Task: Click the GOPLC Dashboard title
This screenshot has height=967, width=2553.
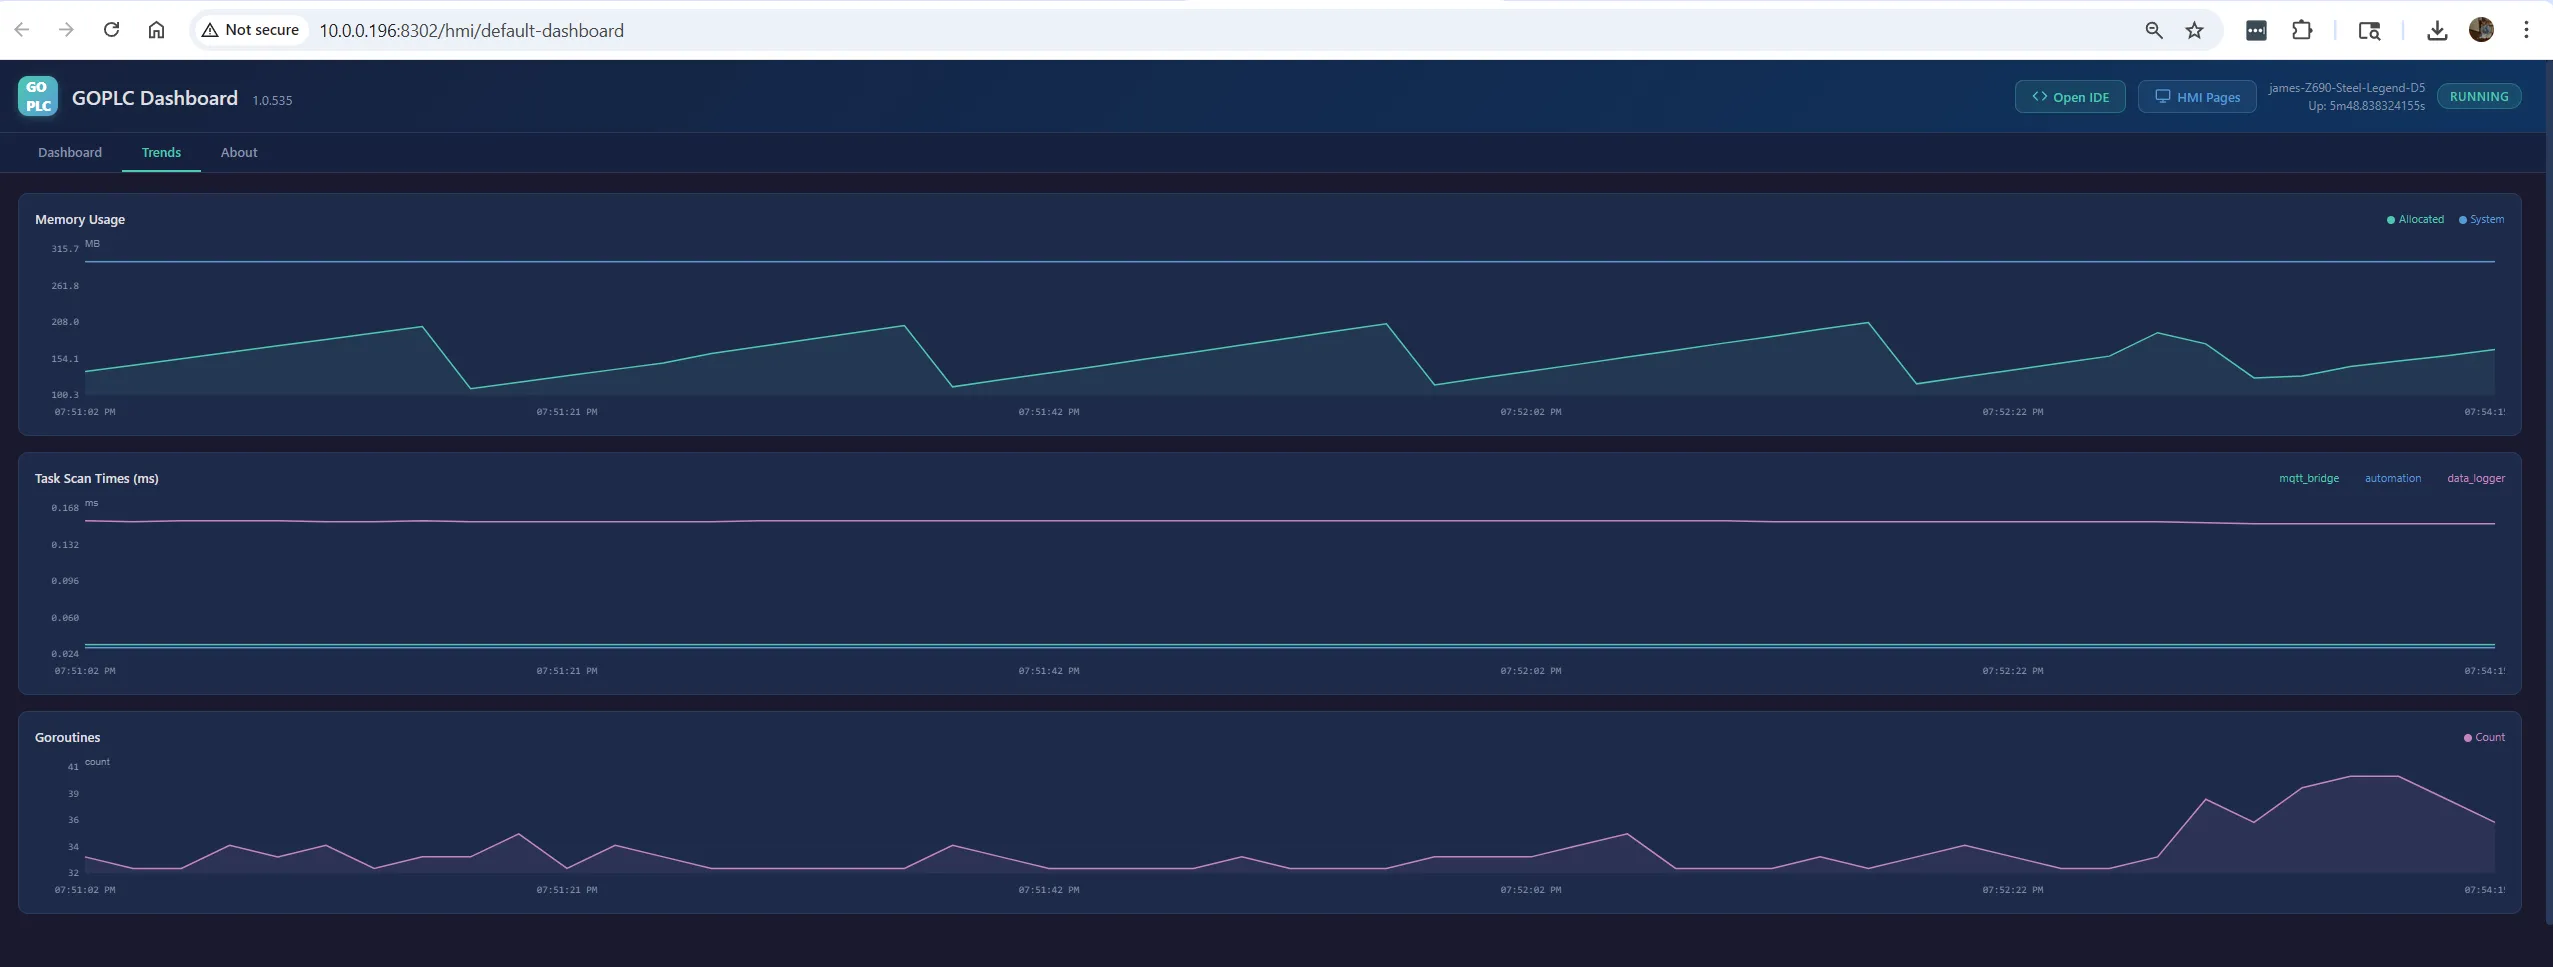Action: [x=155, y=98]
